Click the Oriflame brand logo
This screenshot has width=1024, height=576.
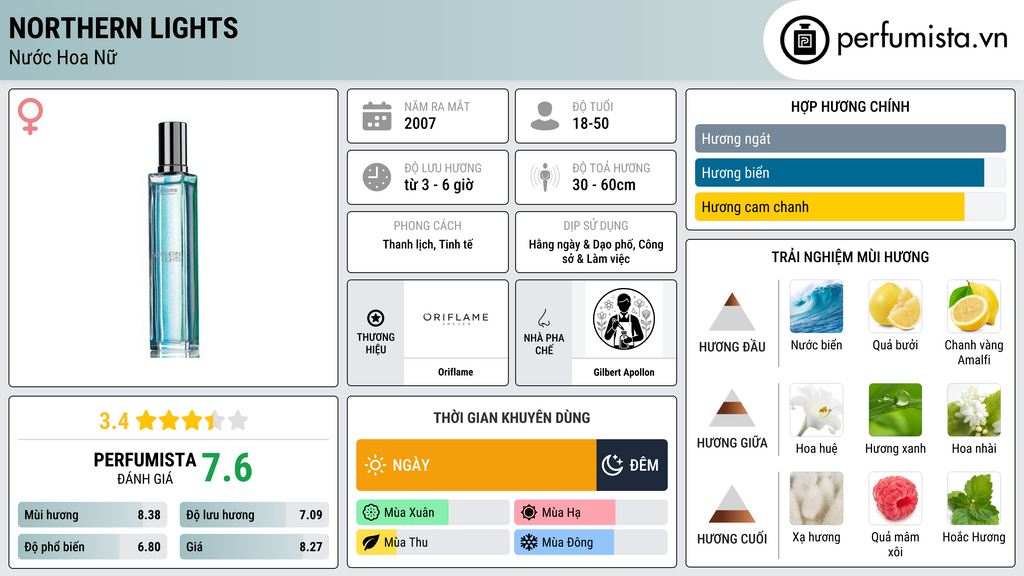pyautogui.click(x=455, y=318)
